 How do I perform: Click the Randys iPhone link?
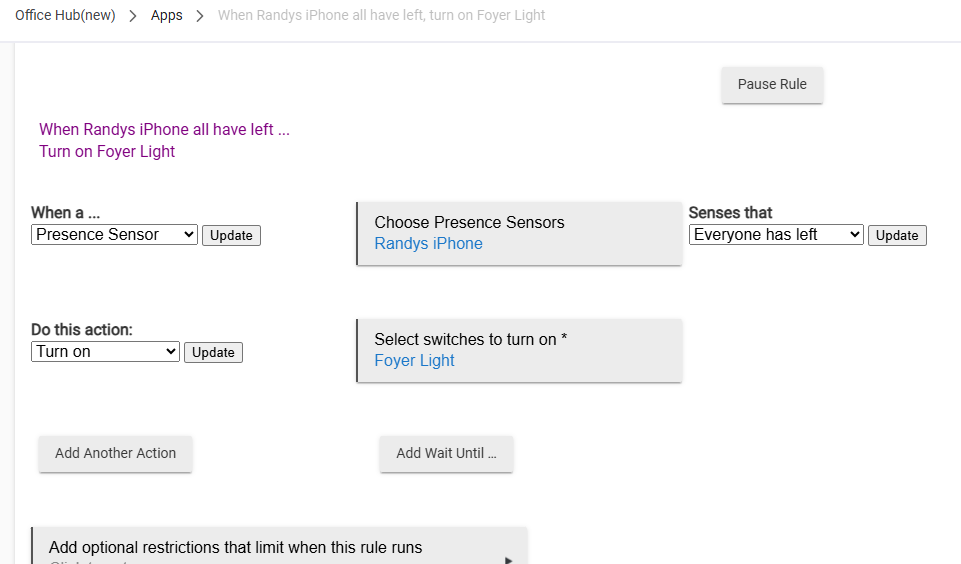(428, 244)
